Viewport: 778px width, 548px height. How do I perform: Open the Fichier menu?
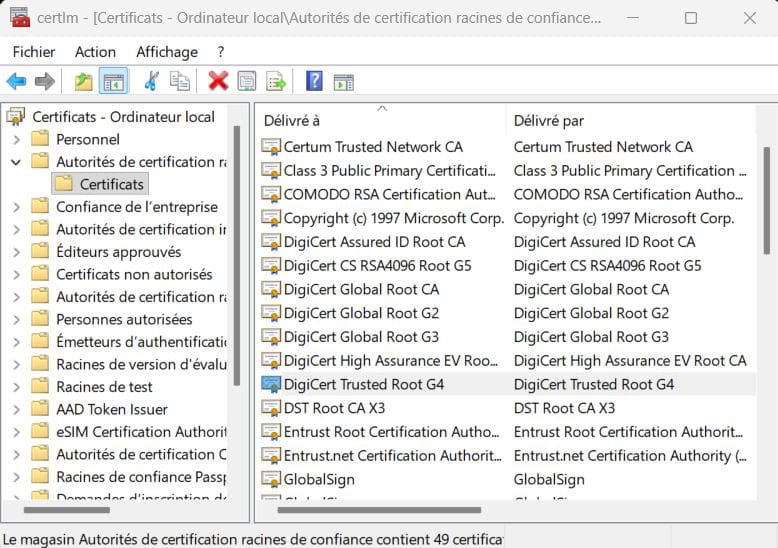pyautogui.click(x=34, y=52)
